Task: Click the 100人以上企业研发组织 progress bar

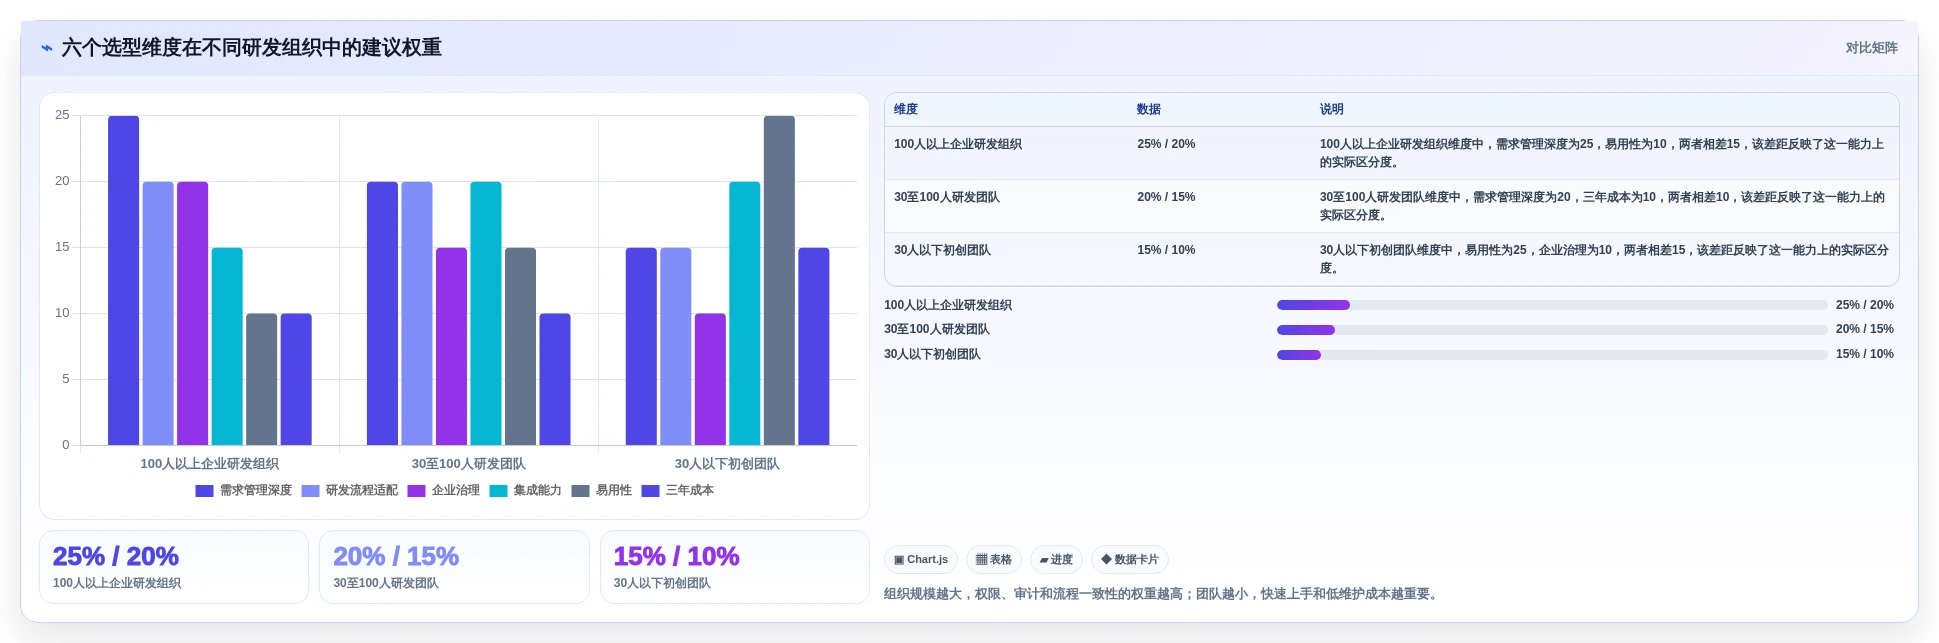Action: (1552, 305)
